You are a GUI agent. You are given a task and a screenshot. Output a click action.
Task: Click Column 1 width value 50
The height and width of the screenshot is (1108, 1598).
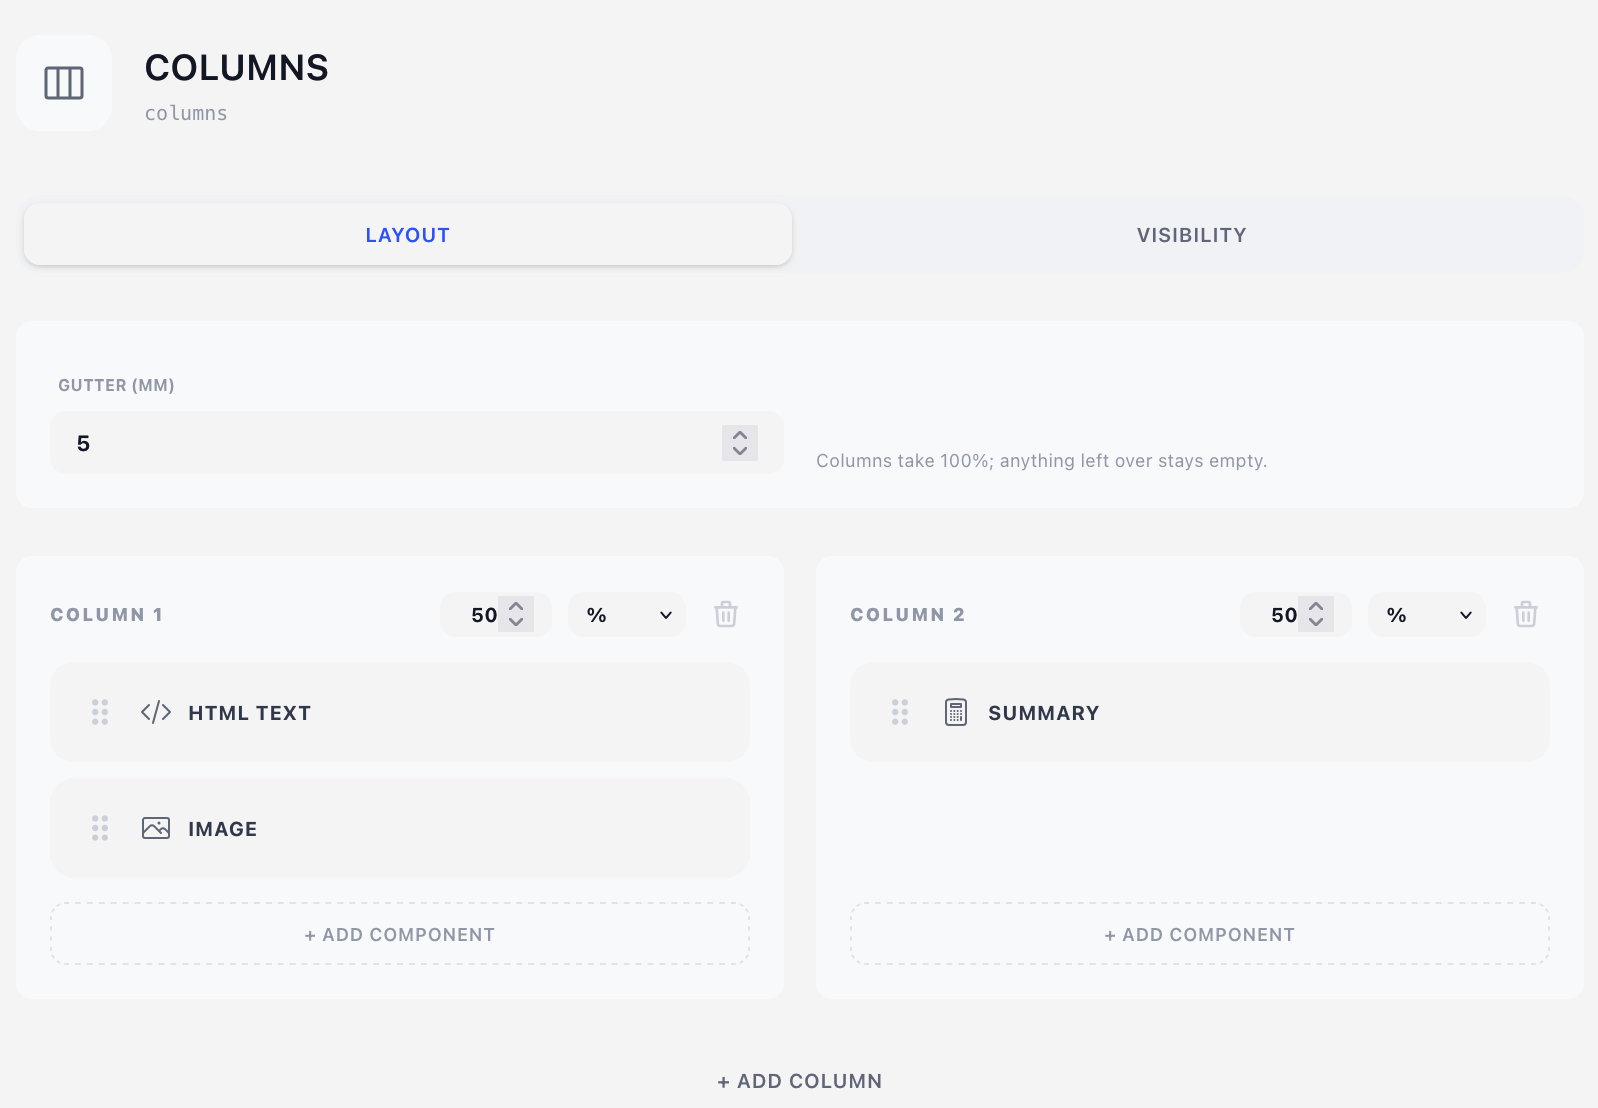tap(484, 615)
